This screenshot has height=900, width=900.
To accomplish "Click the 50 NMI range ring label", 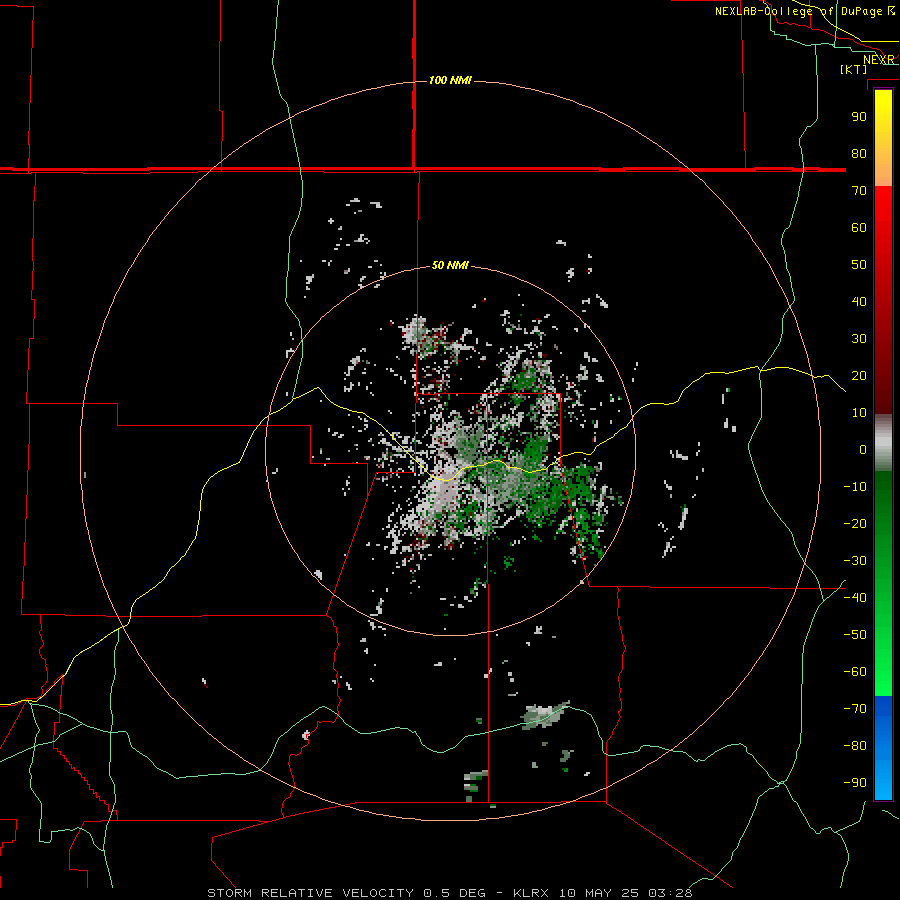I will pos(450,265).
